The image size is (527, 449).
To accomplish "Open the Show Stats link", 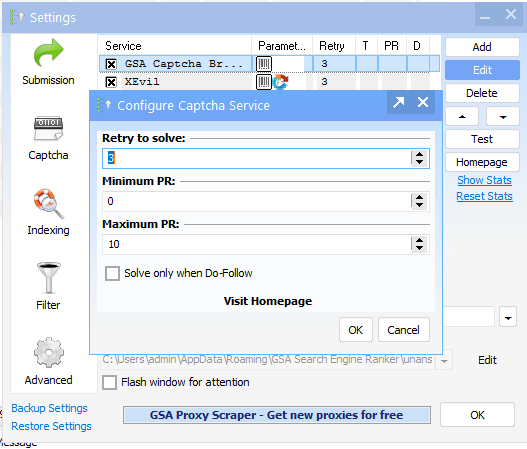I will 484,180.
